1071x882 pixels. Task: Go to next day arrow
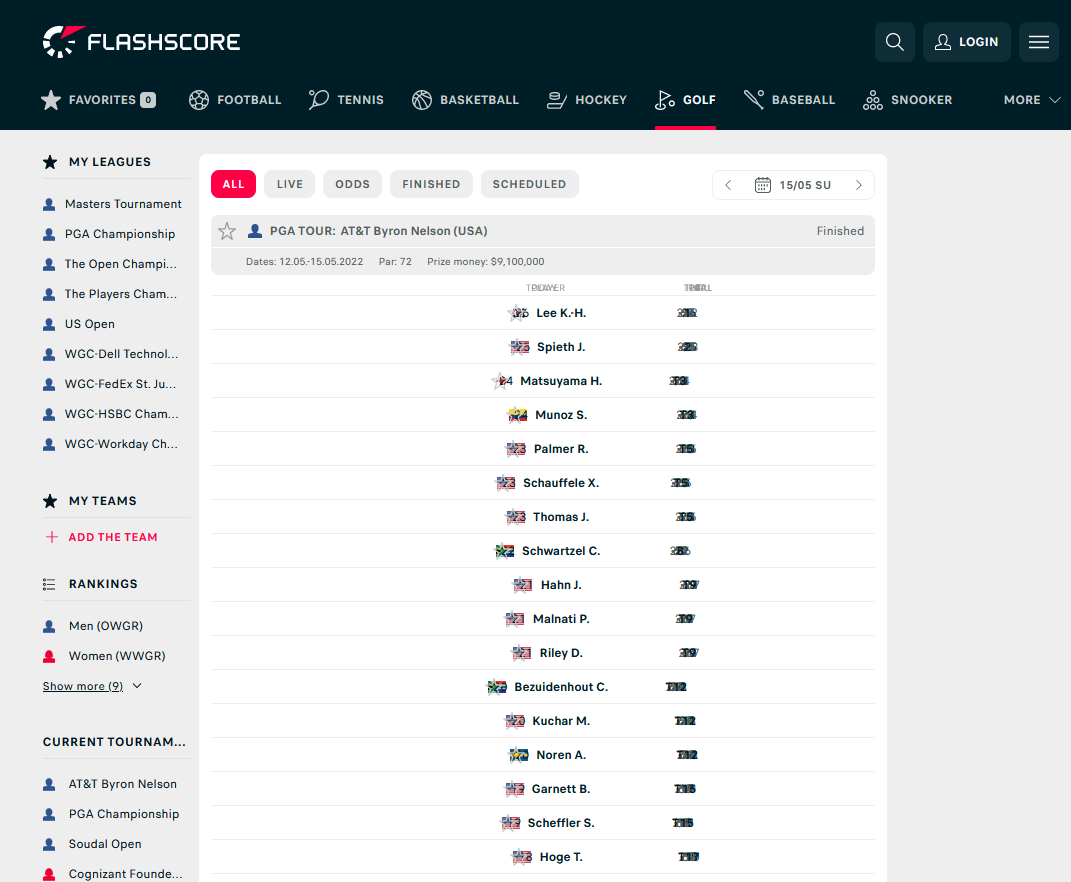(x=859, y=185)
